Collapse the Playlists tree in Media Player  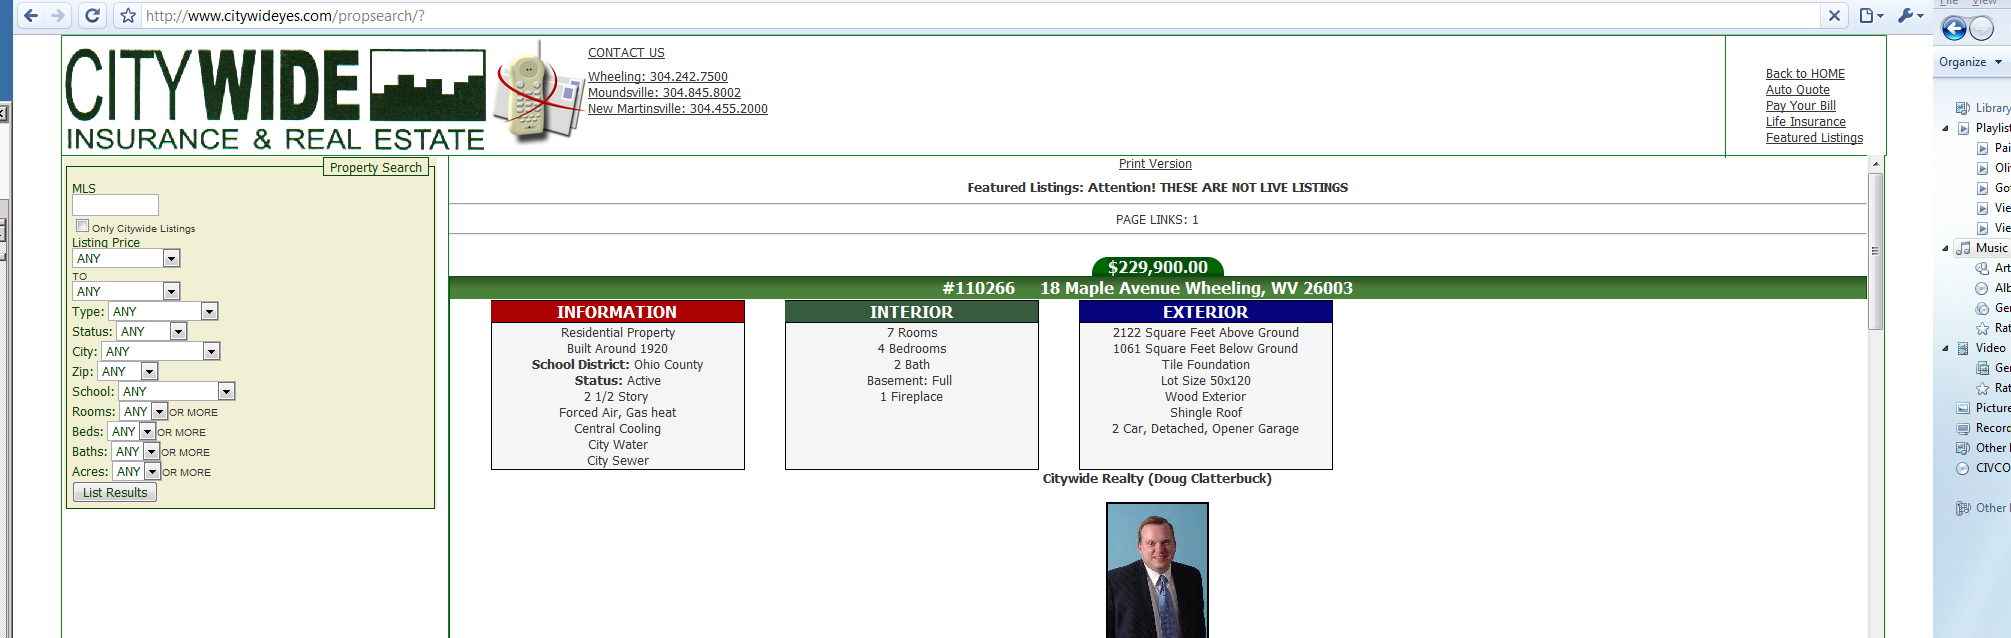point(1946,128)
